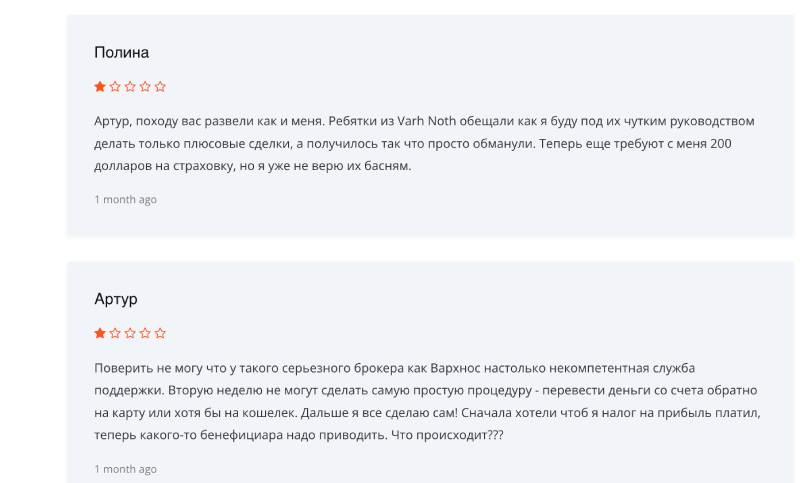Click the fourth star in Полина's rating
This screenshot has width=800, height=483.
(145, 87)
